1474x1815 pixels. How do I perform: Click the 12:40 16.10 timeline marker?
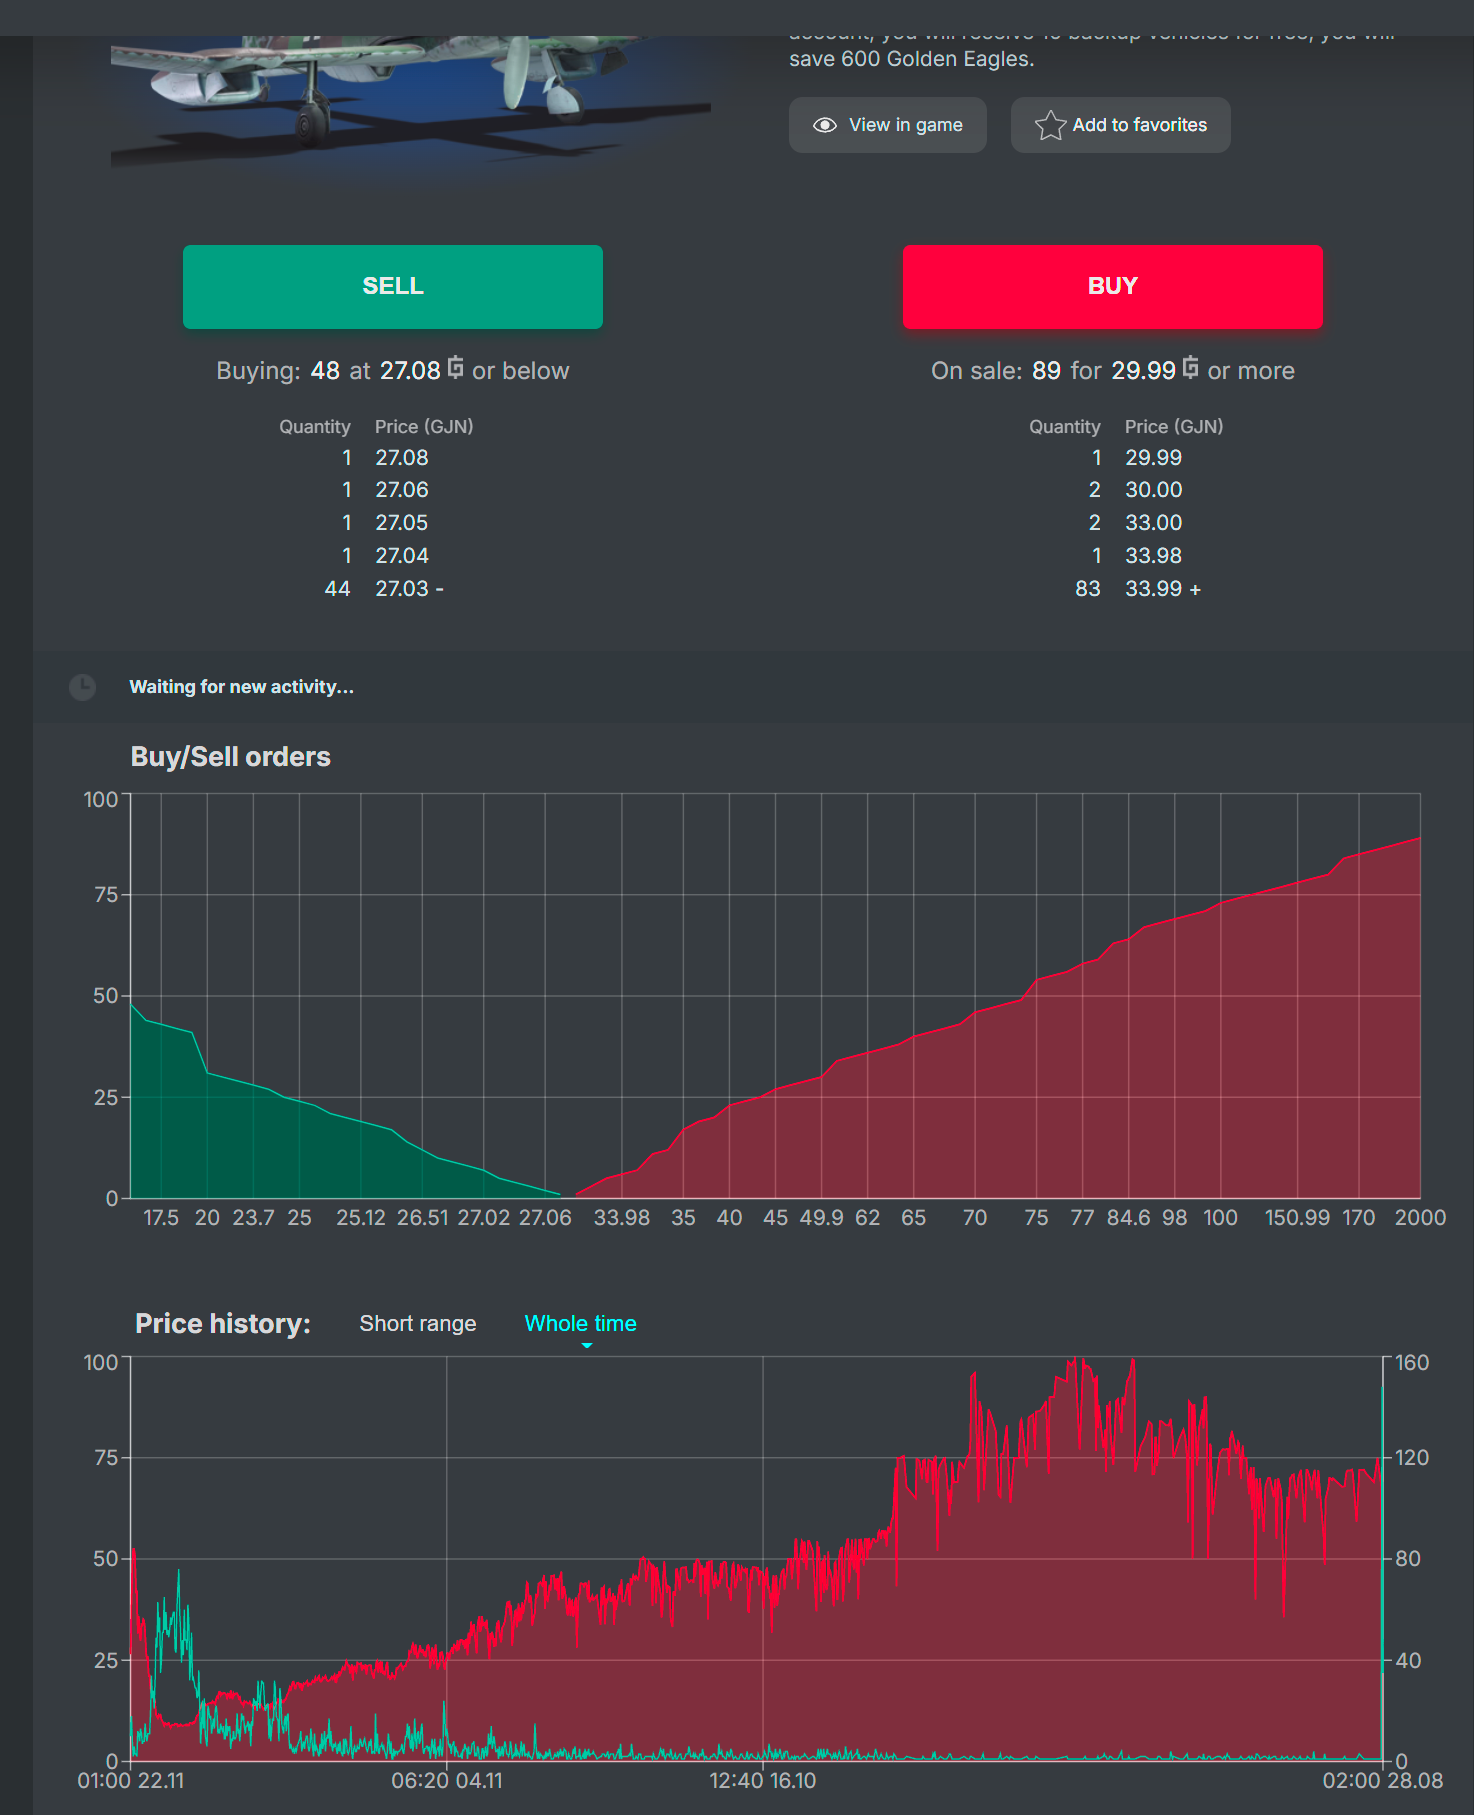click(x=763, y=1781)
